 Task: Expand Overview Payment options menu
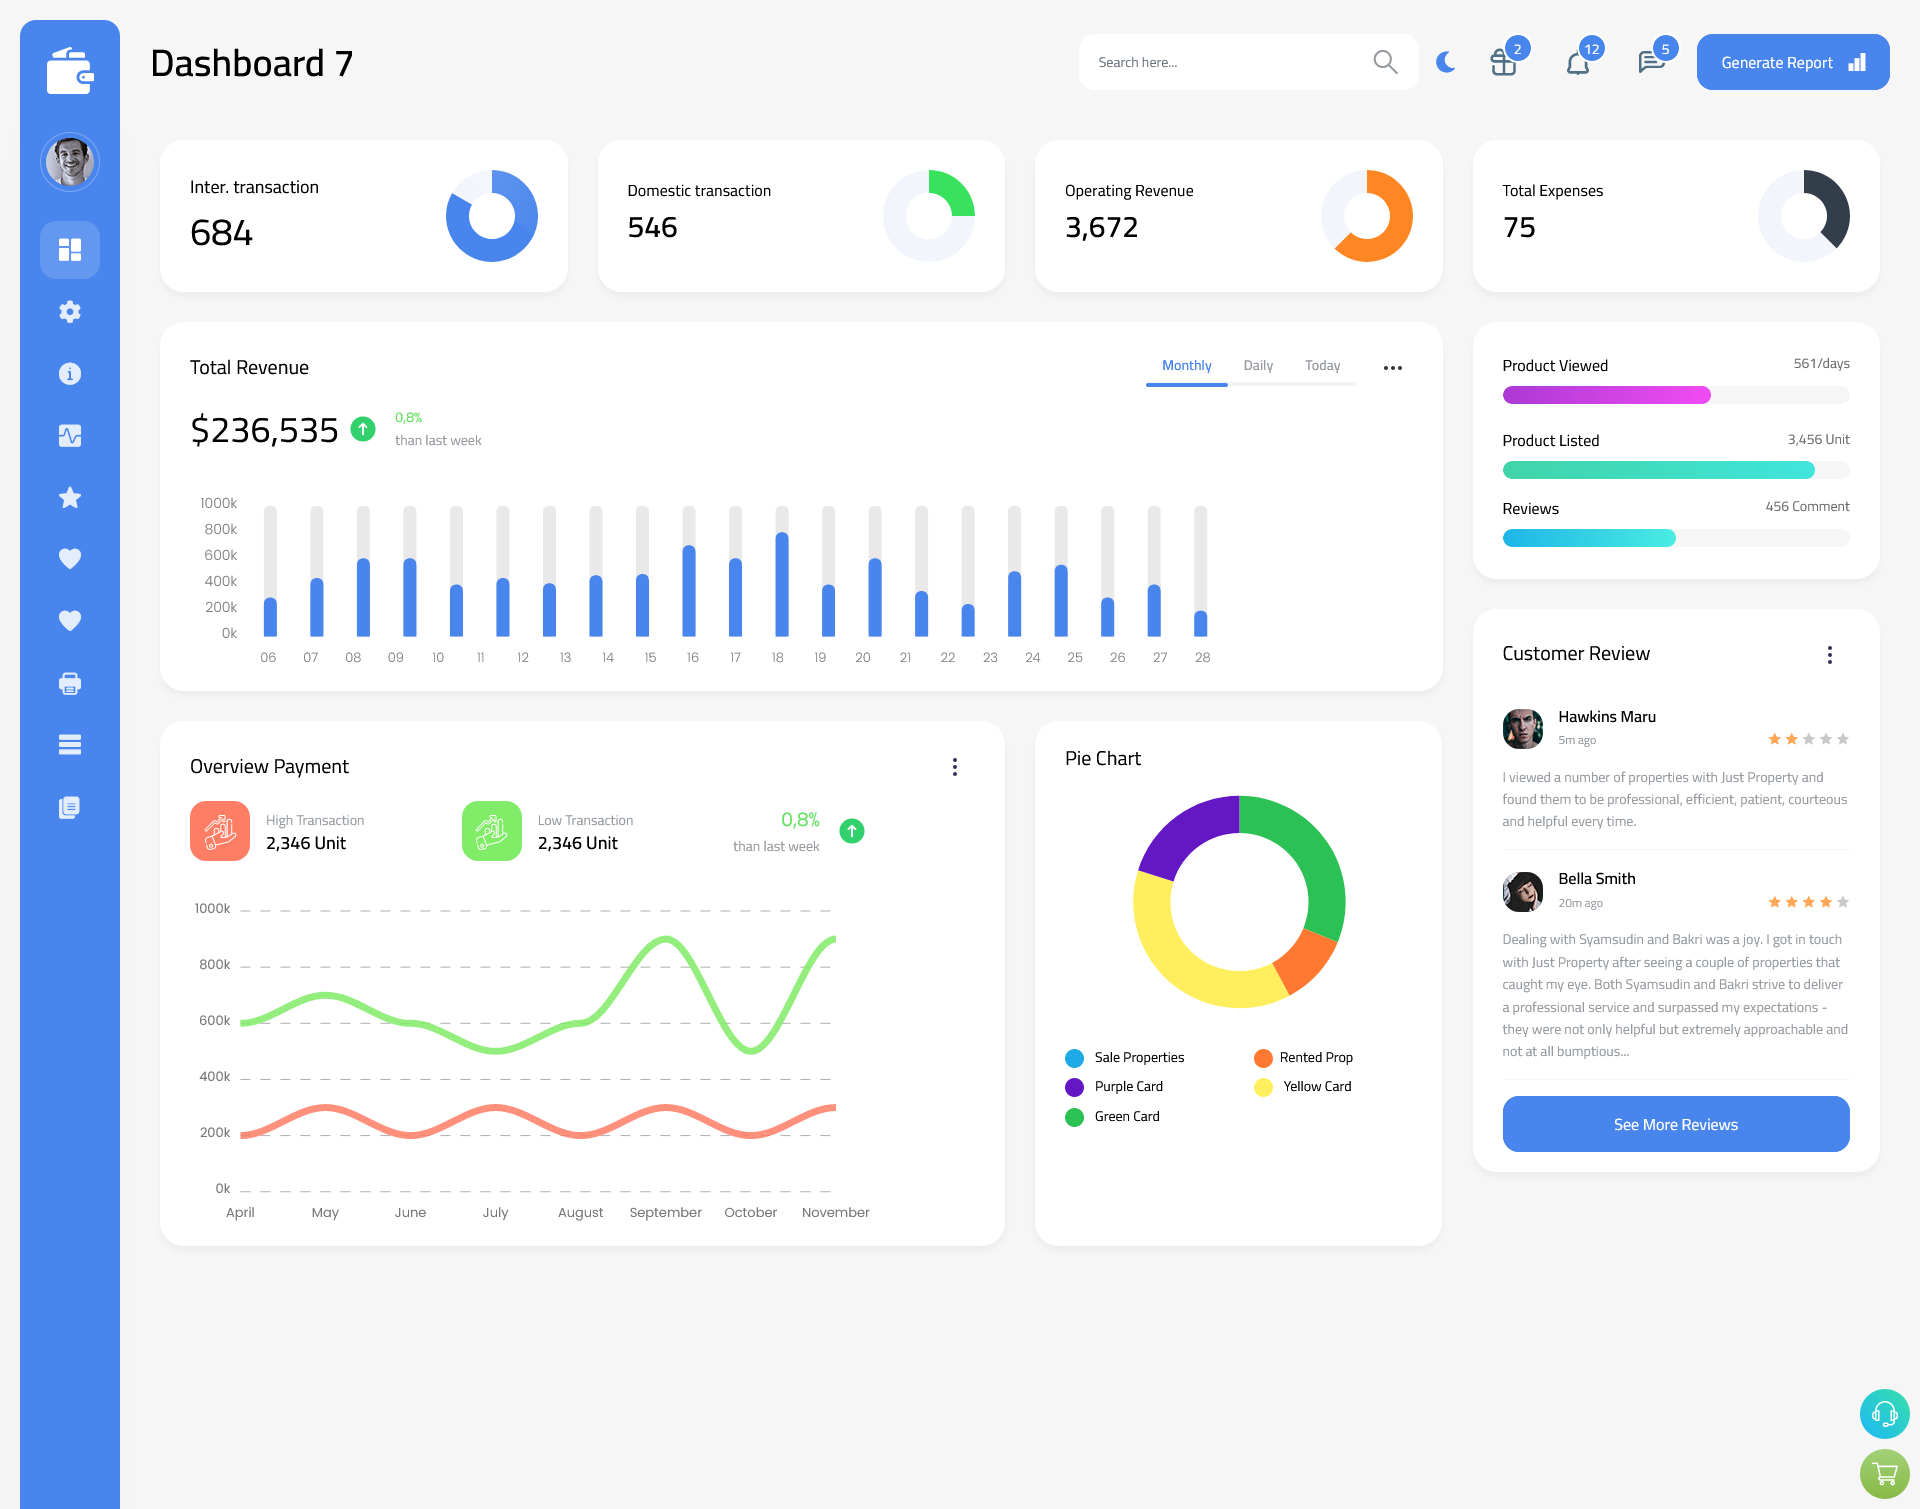957,765
